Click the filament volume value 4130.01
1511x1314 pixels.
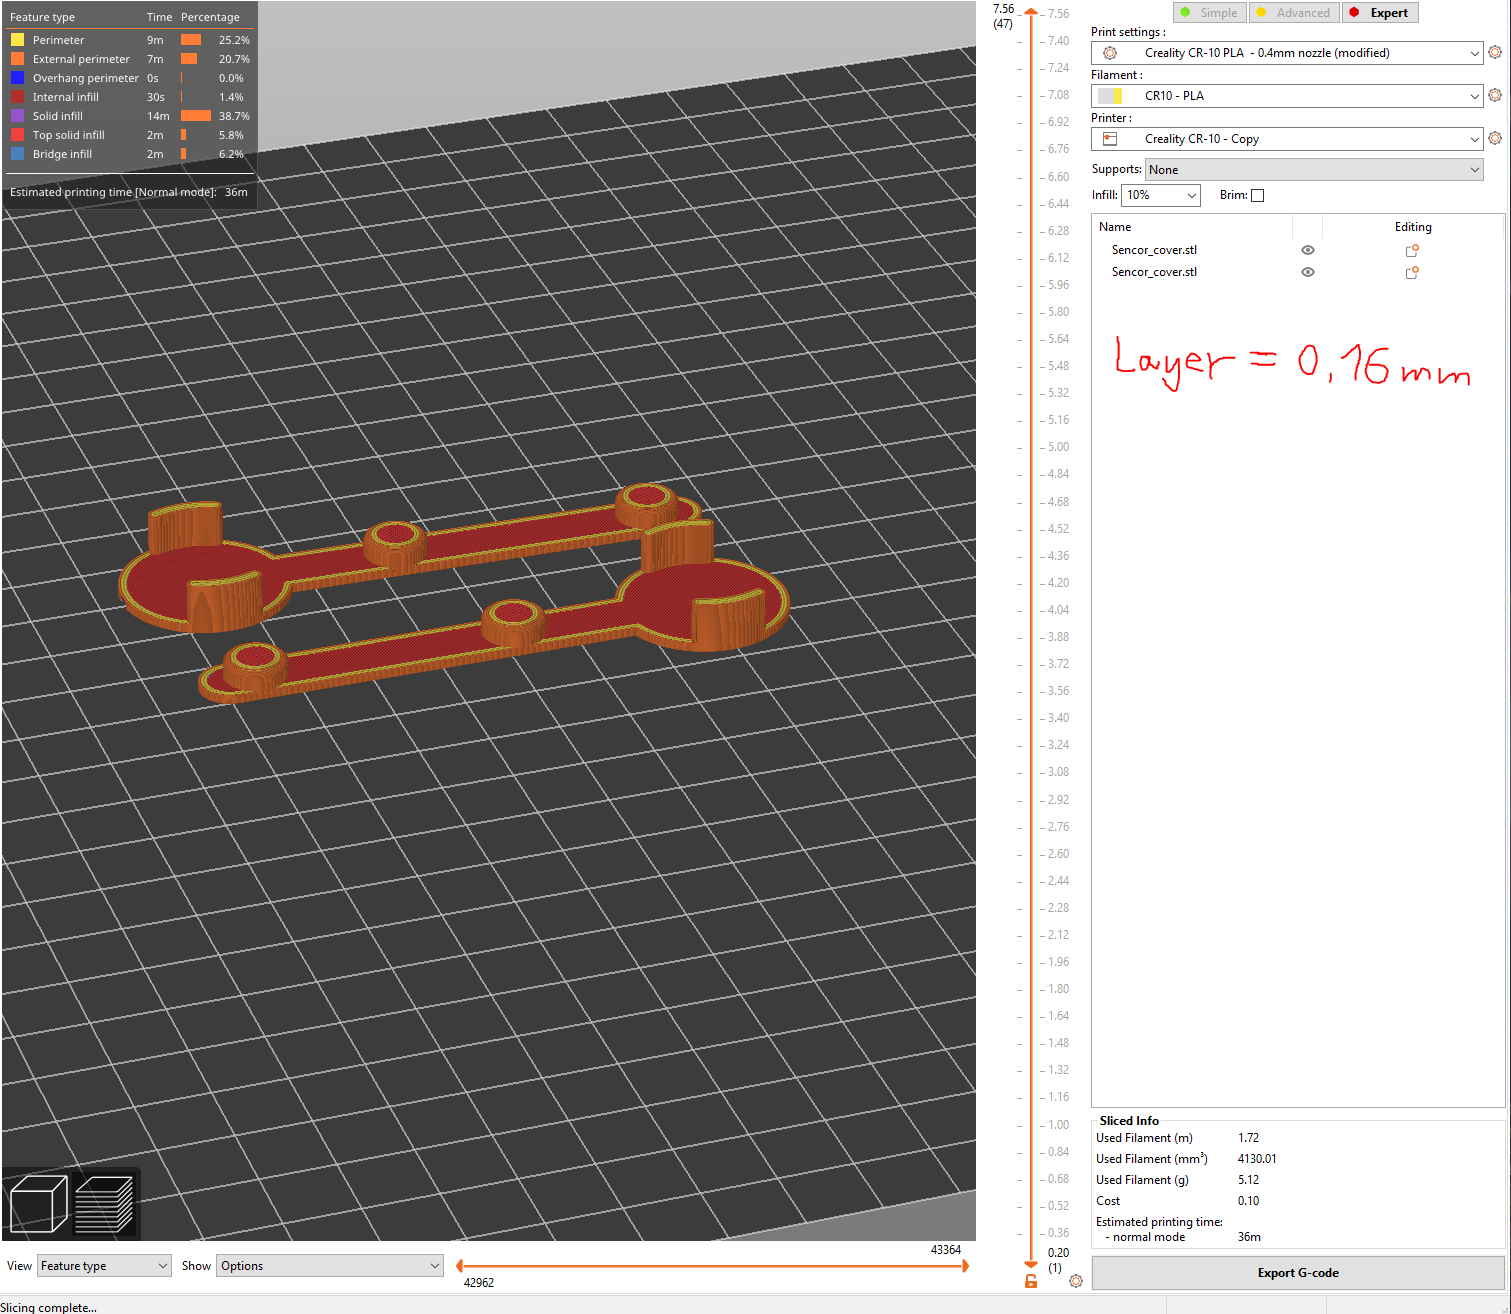[1257, 1159]
